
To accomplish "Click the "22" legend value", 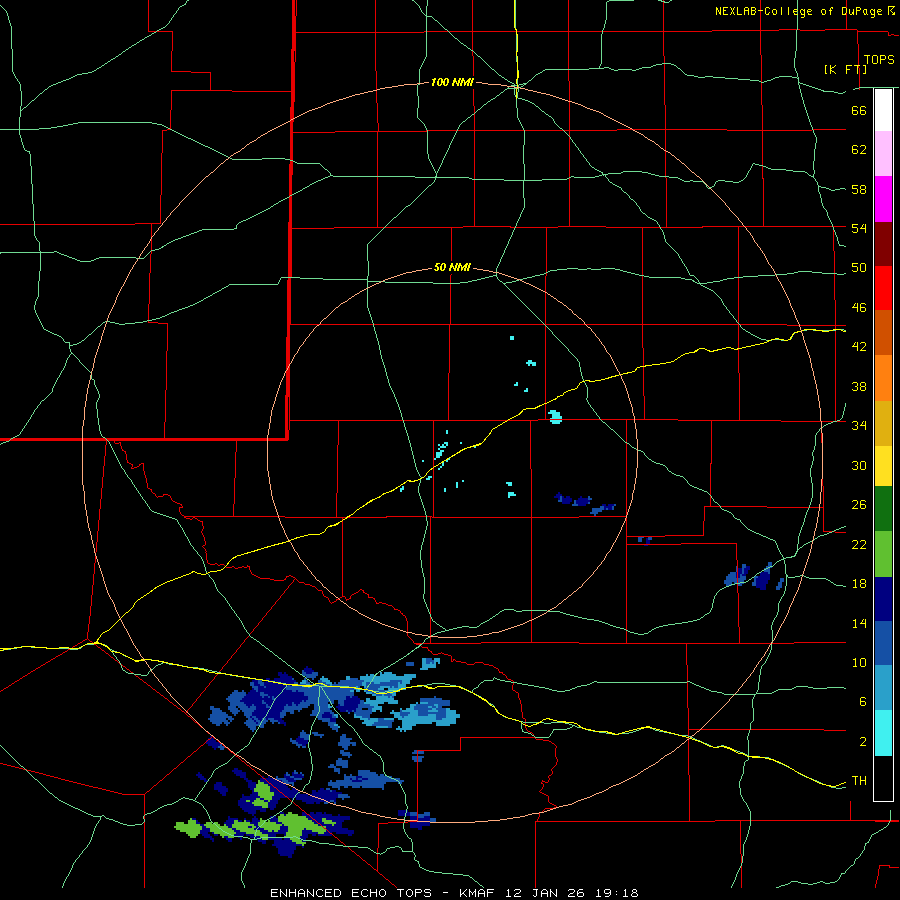I will pos(859,545).
